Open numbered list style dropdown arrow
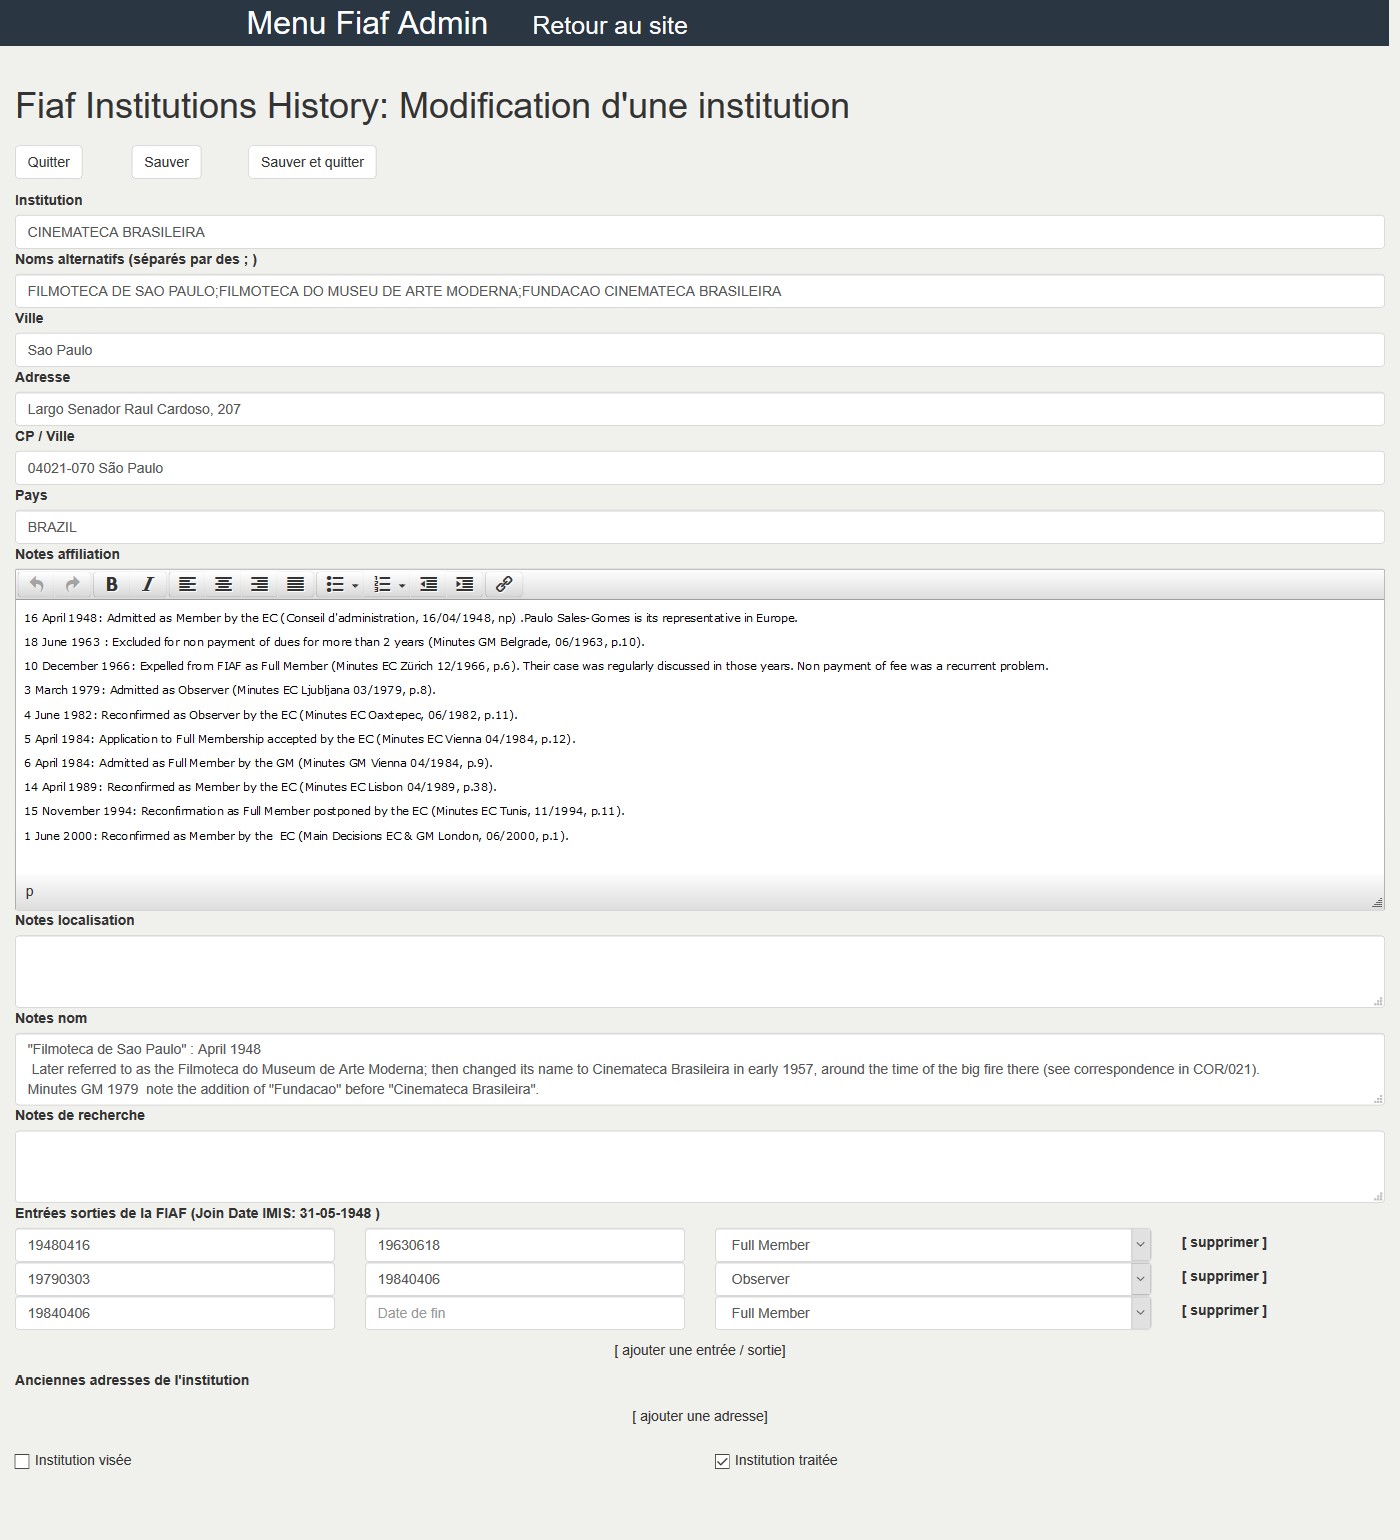Screen dimensions: 1400x1540 (x=402, y=585)
